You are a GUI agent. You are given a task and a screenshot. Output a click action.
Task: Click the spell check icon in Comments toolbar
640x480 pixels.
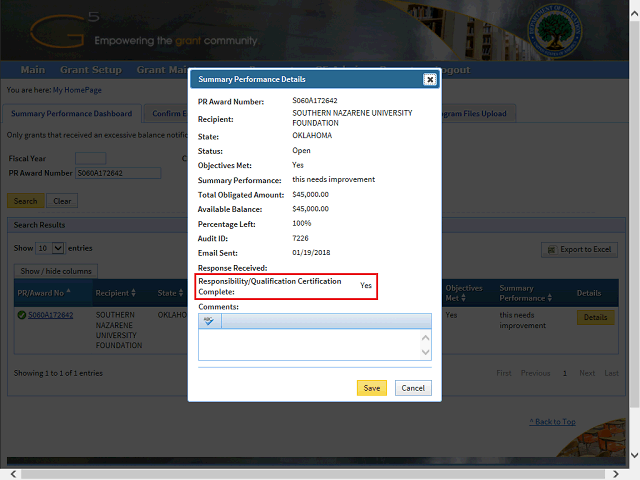pyautogui.click(x=209, y=321)
